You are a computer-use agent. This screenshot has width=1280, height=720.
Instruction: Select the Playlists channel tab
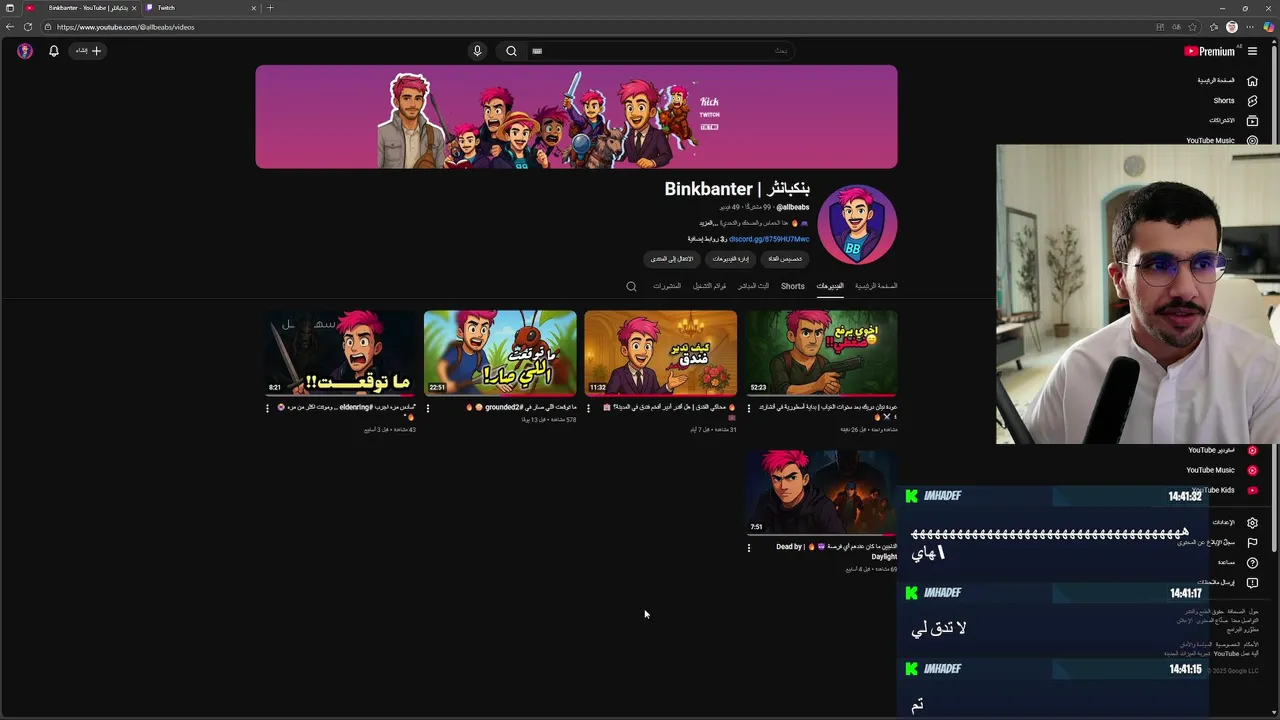coord(709,286)
